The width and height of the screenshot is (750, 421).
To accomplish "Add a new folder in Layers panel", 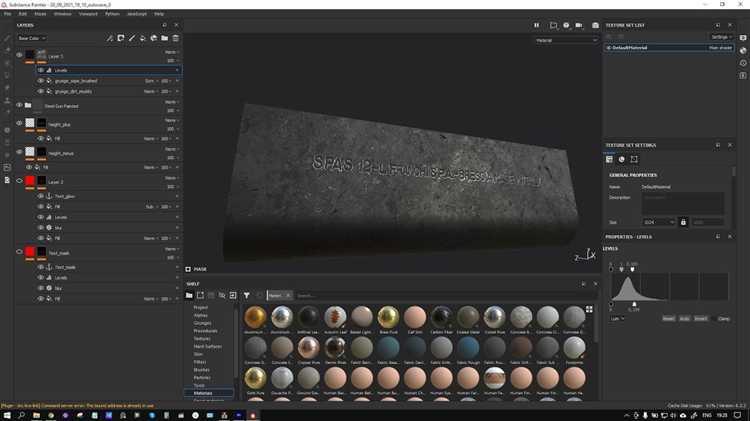I will pos(166,38).
